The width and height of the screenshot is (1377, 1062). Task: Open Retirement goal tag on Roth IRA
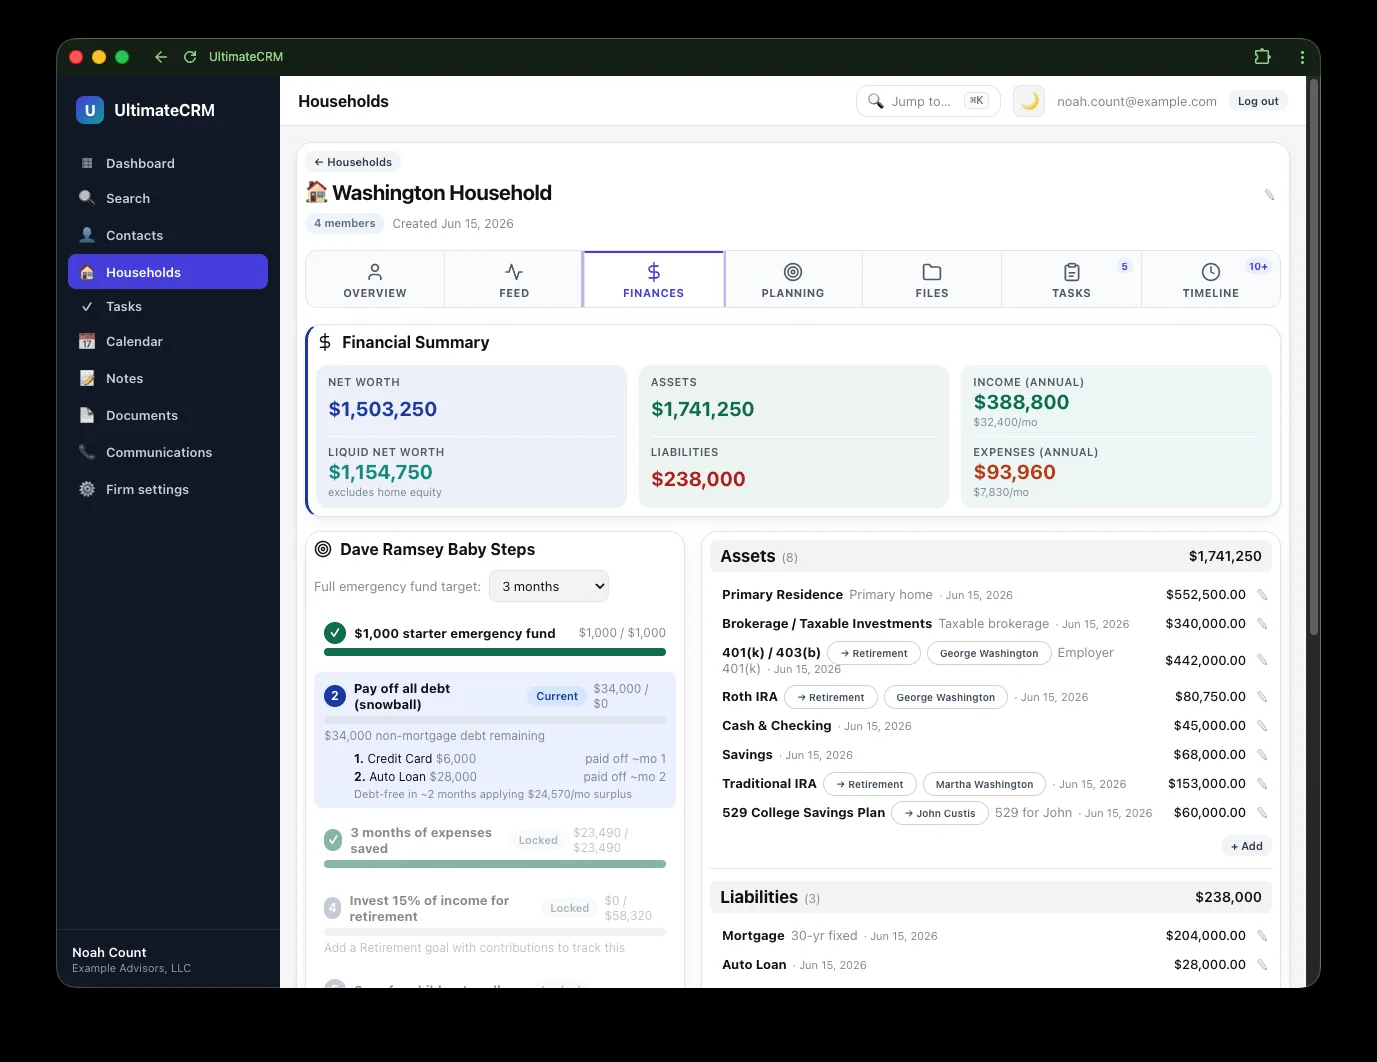[831, 697]
